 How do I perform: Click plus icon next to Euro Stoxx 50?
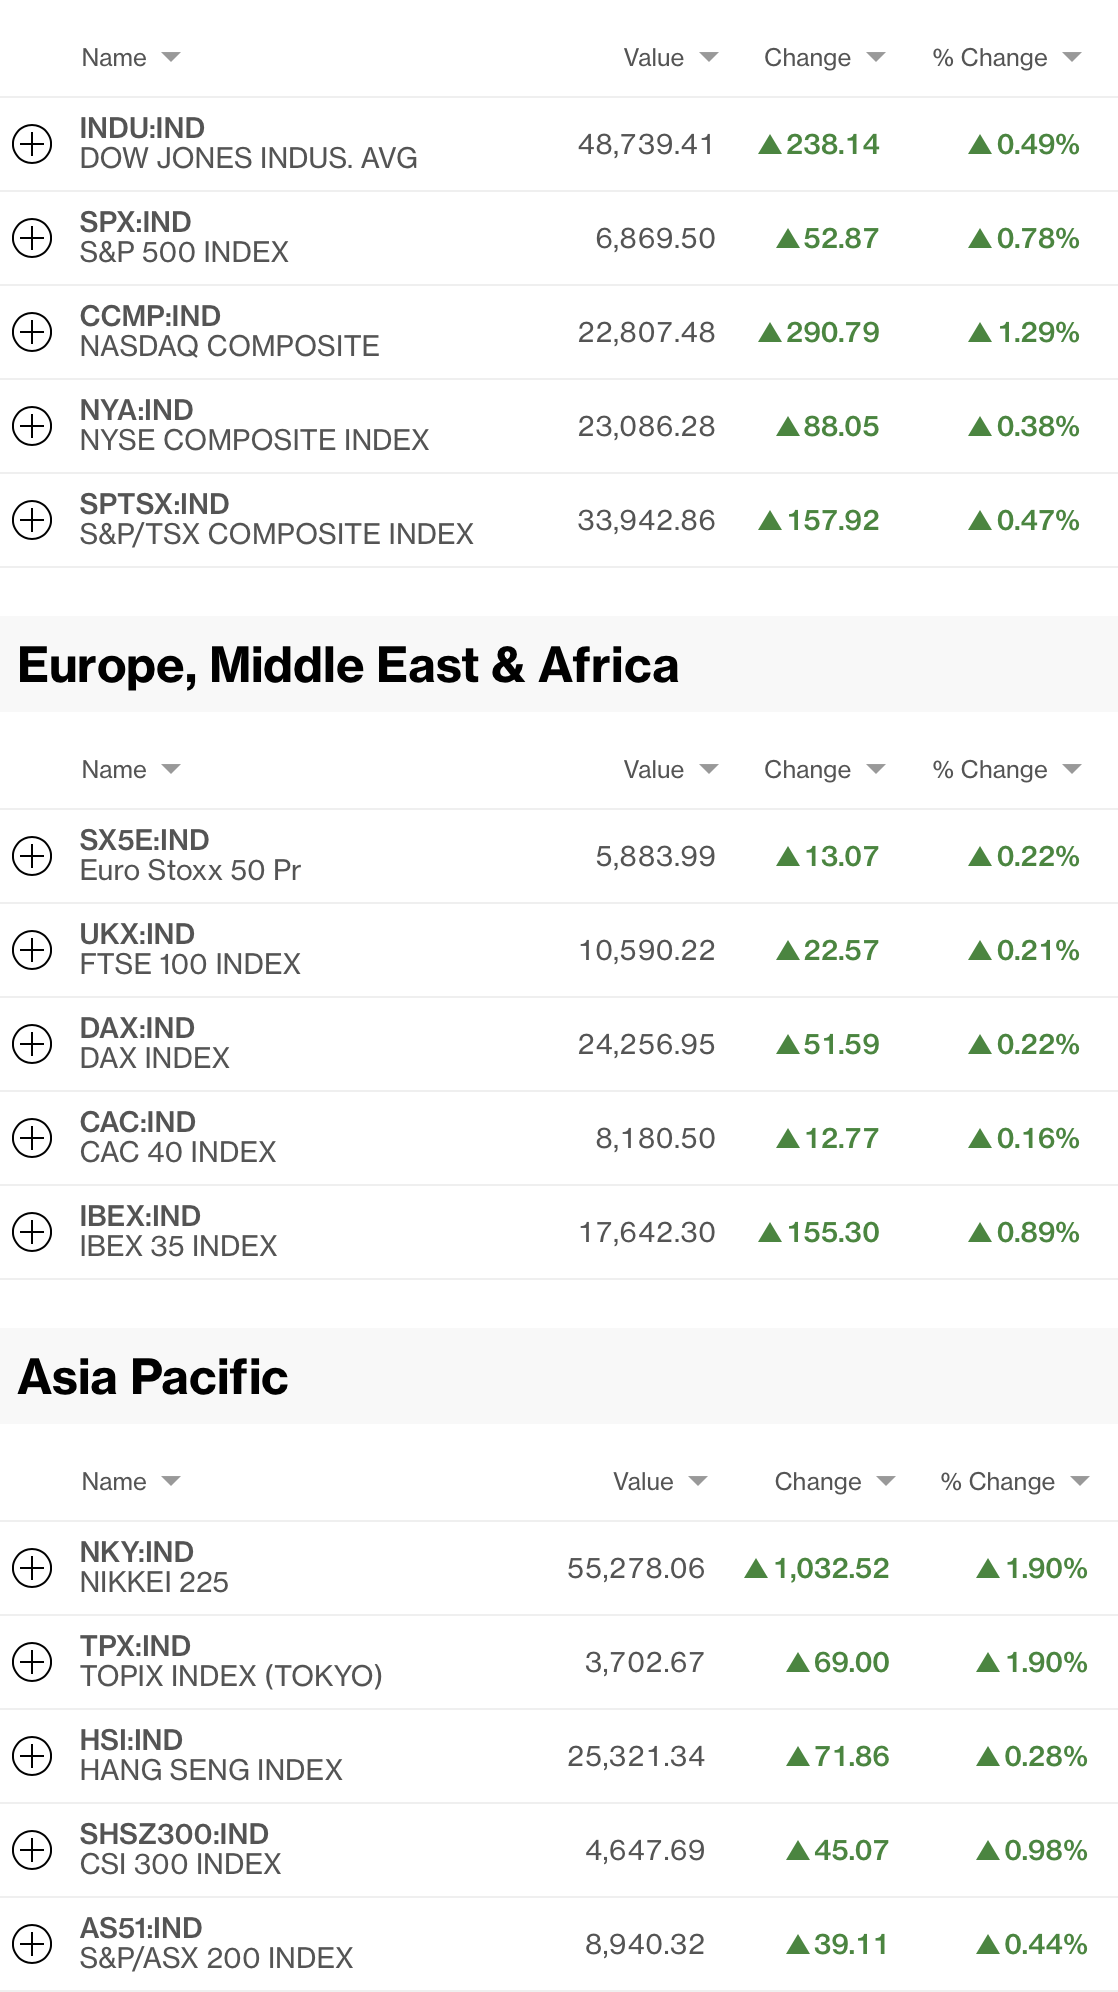[32, 856]
